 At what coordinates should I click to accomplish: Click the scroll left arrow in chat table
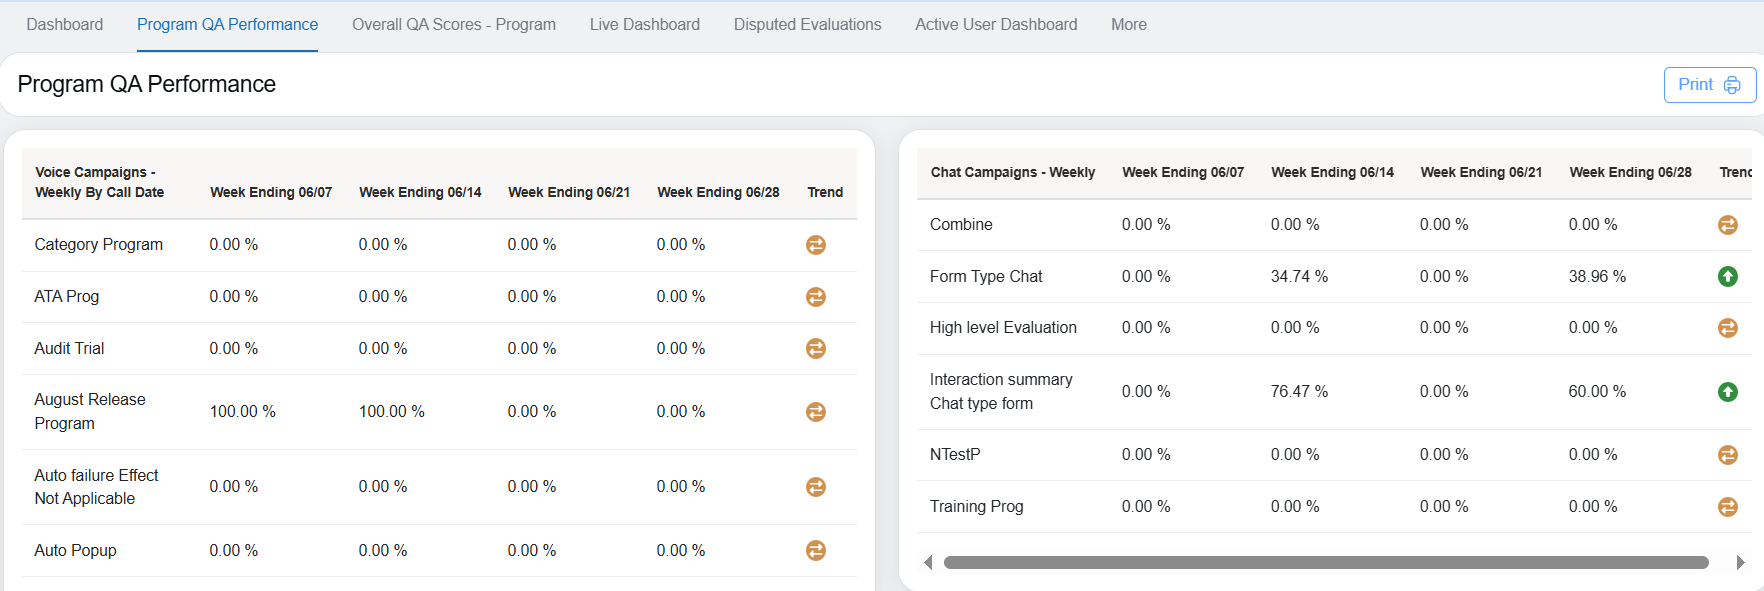point(928,563)
